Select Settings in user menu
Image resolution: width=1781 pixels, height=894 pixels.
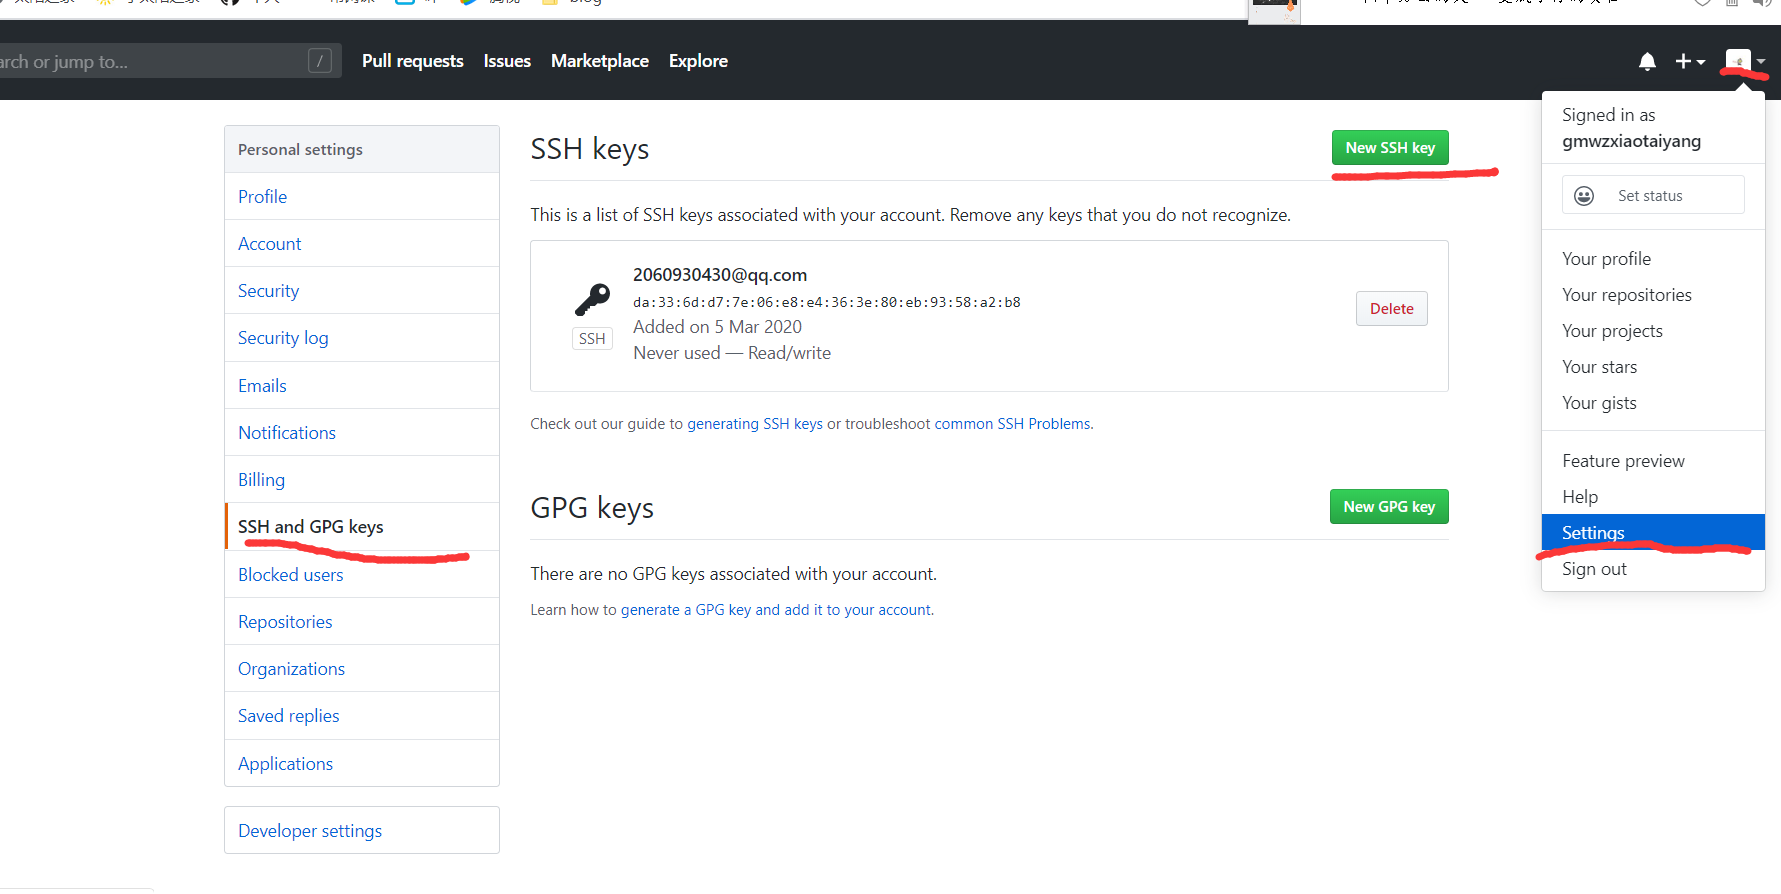point(1653,533)
